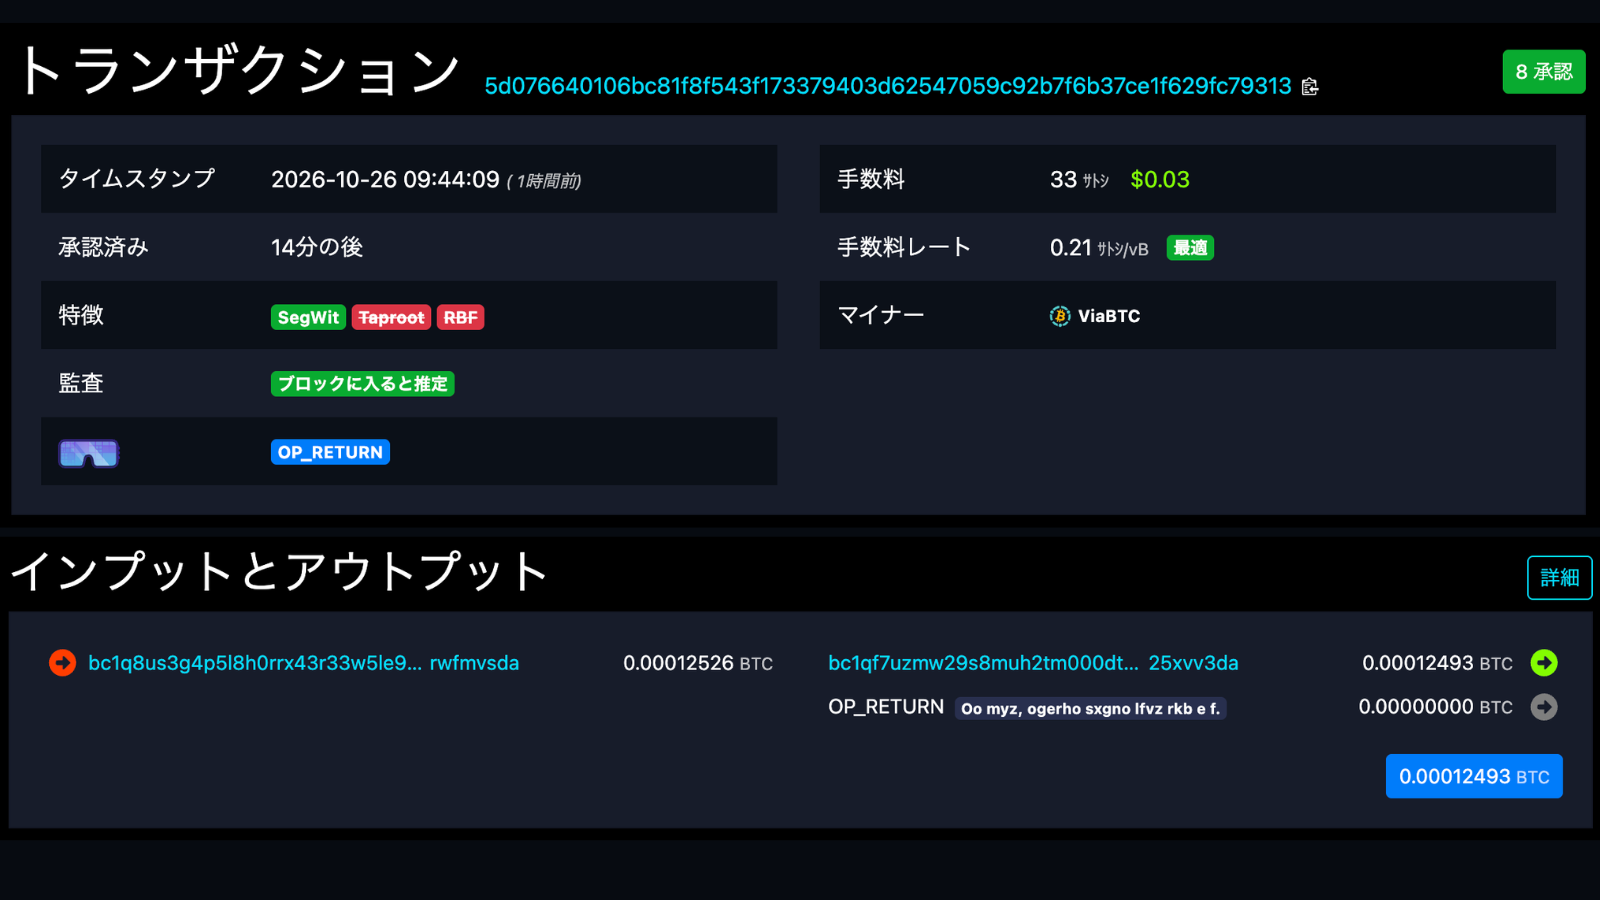This screenshot has width=1600, height=900.
Task: Open the transaction hash link
Action: point(888,86)
